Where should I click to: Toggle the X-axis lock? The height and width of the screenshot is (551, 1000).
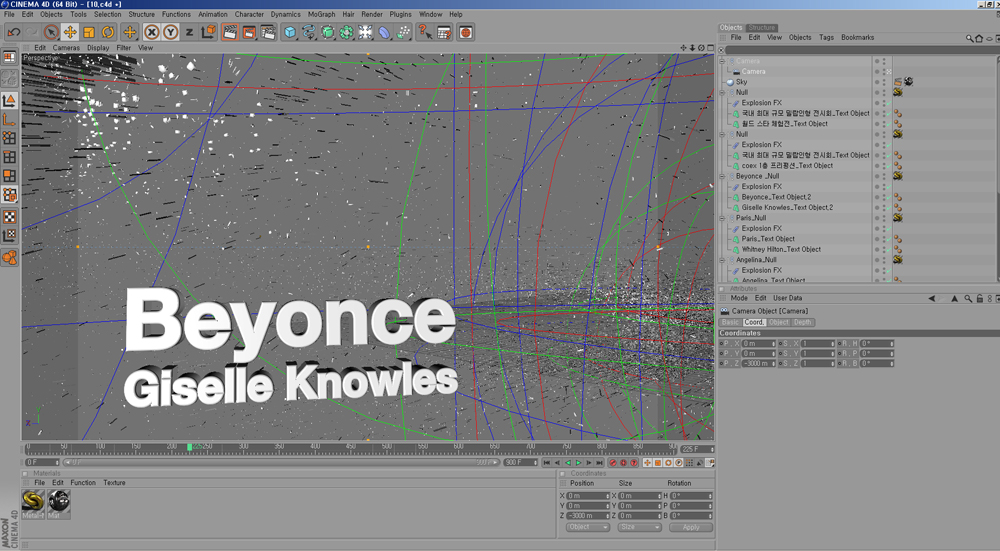click(x=151, y=32)
